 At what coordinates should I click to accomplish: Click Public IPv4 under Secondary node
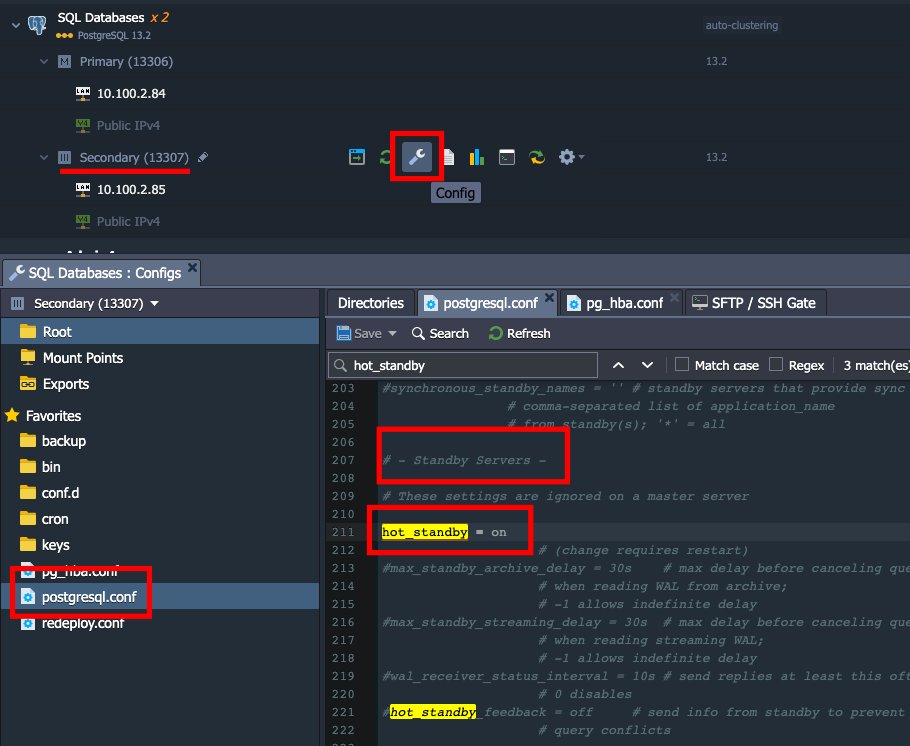(128, 221)
